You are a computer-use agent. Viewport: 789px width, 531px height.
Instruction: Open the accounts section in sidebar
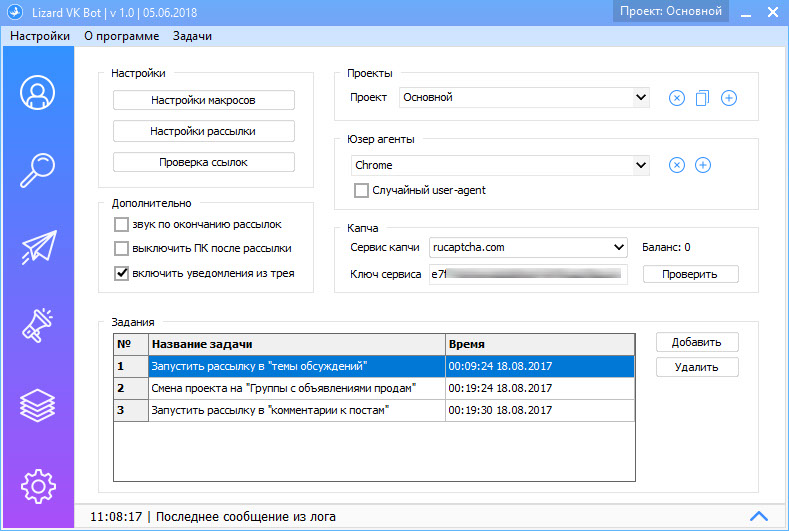point(37,93)
